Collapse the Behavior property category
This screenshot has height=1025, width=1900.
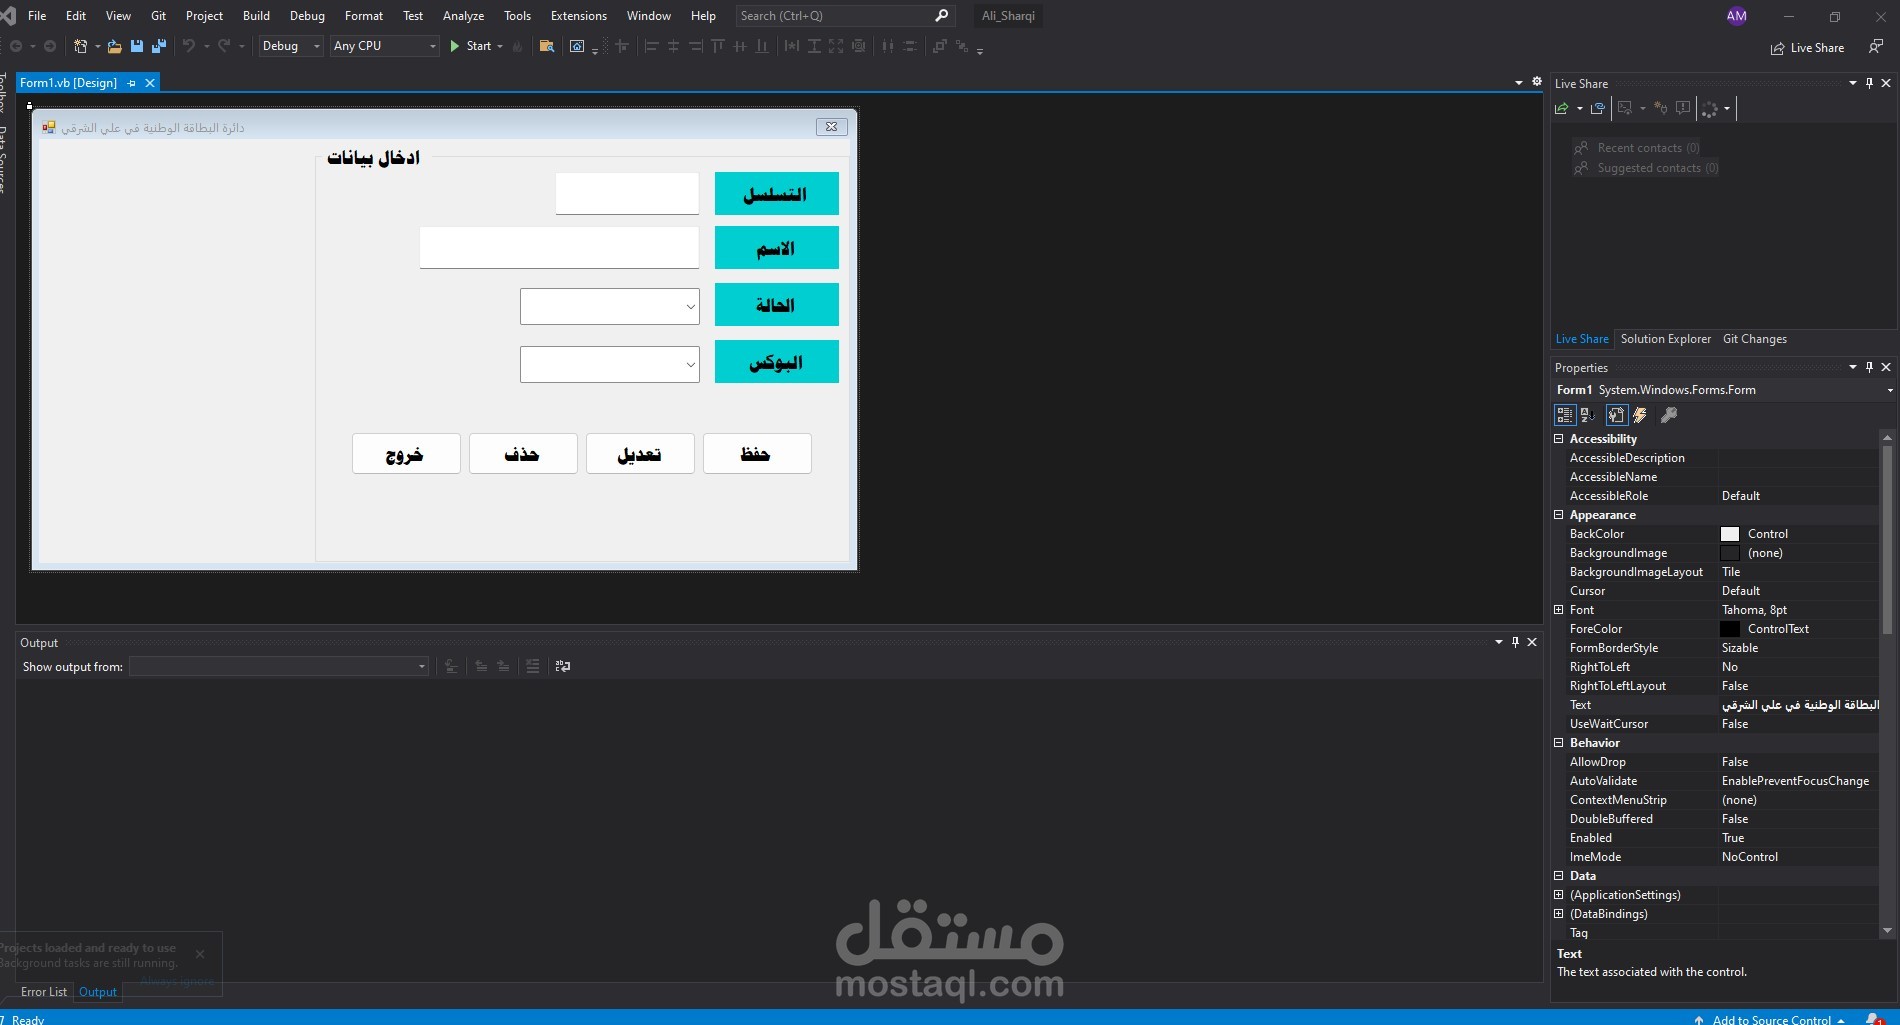point(1559,742)
